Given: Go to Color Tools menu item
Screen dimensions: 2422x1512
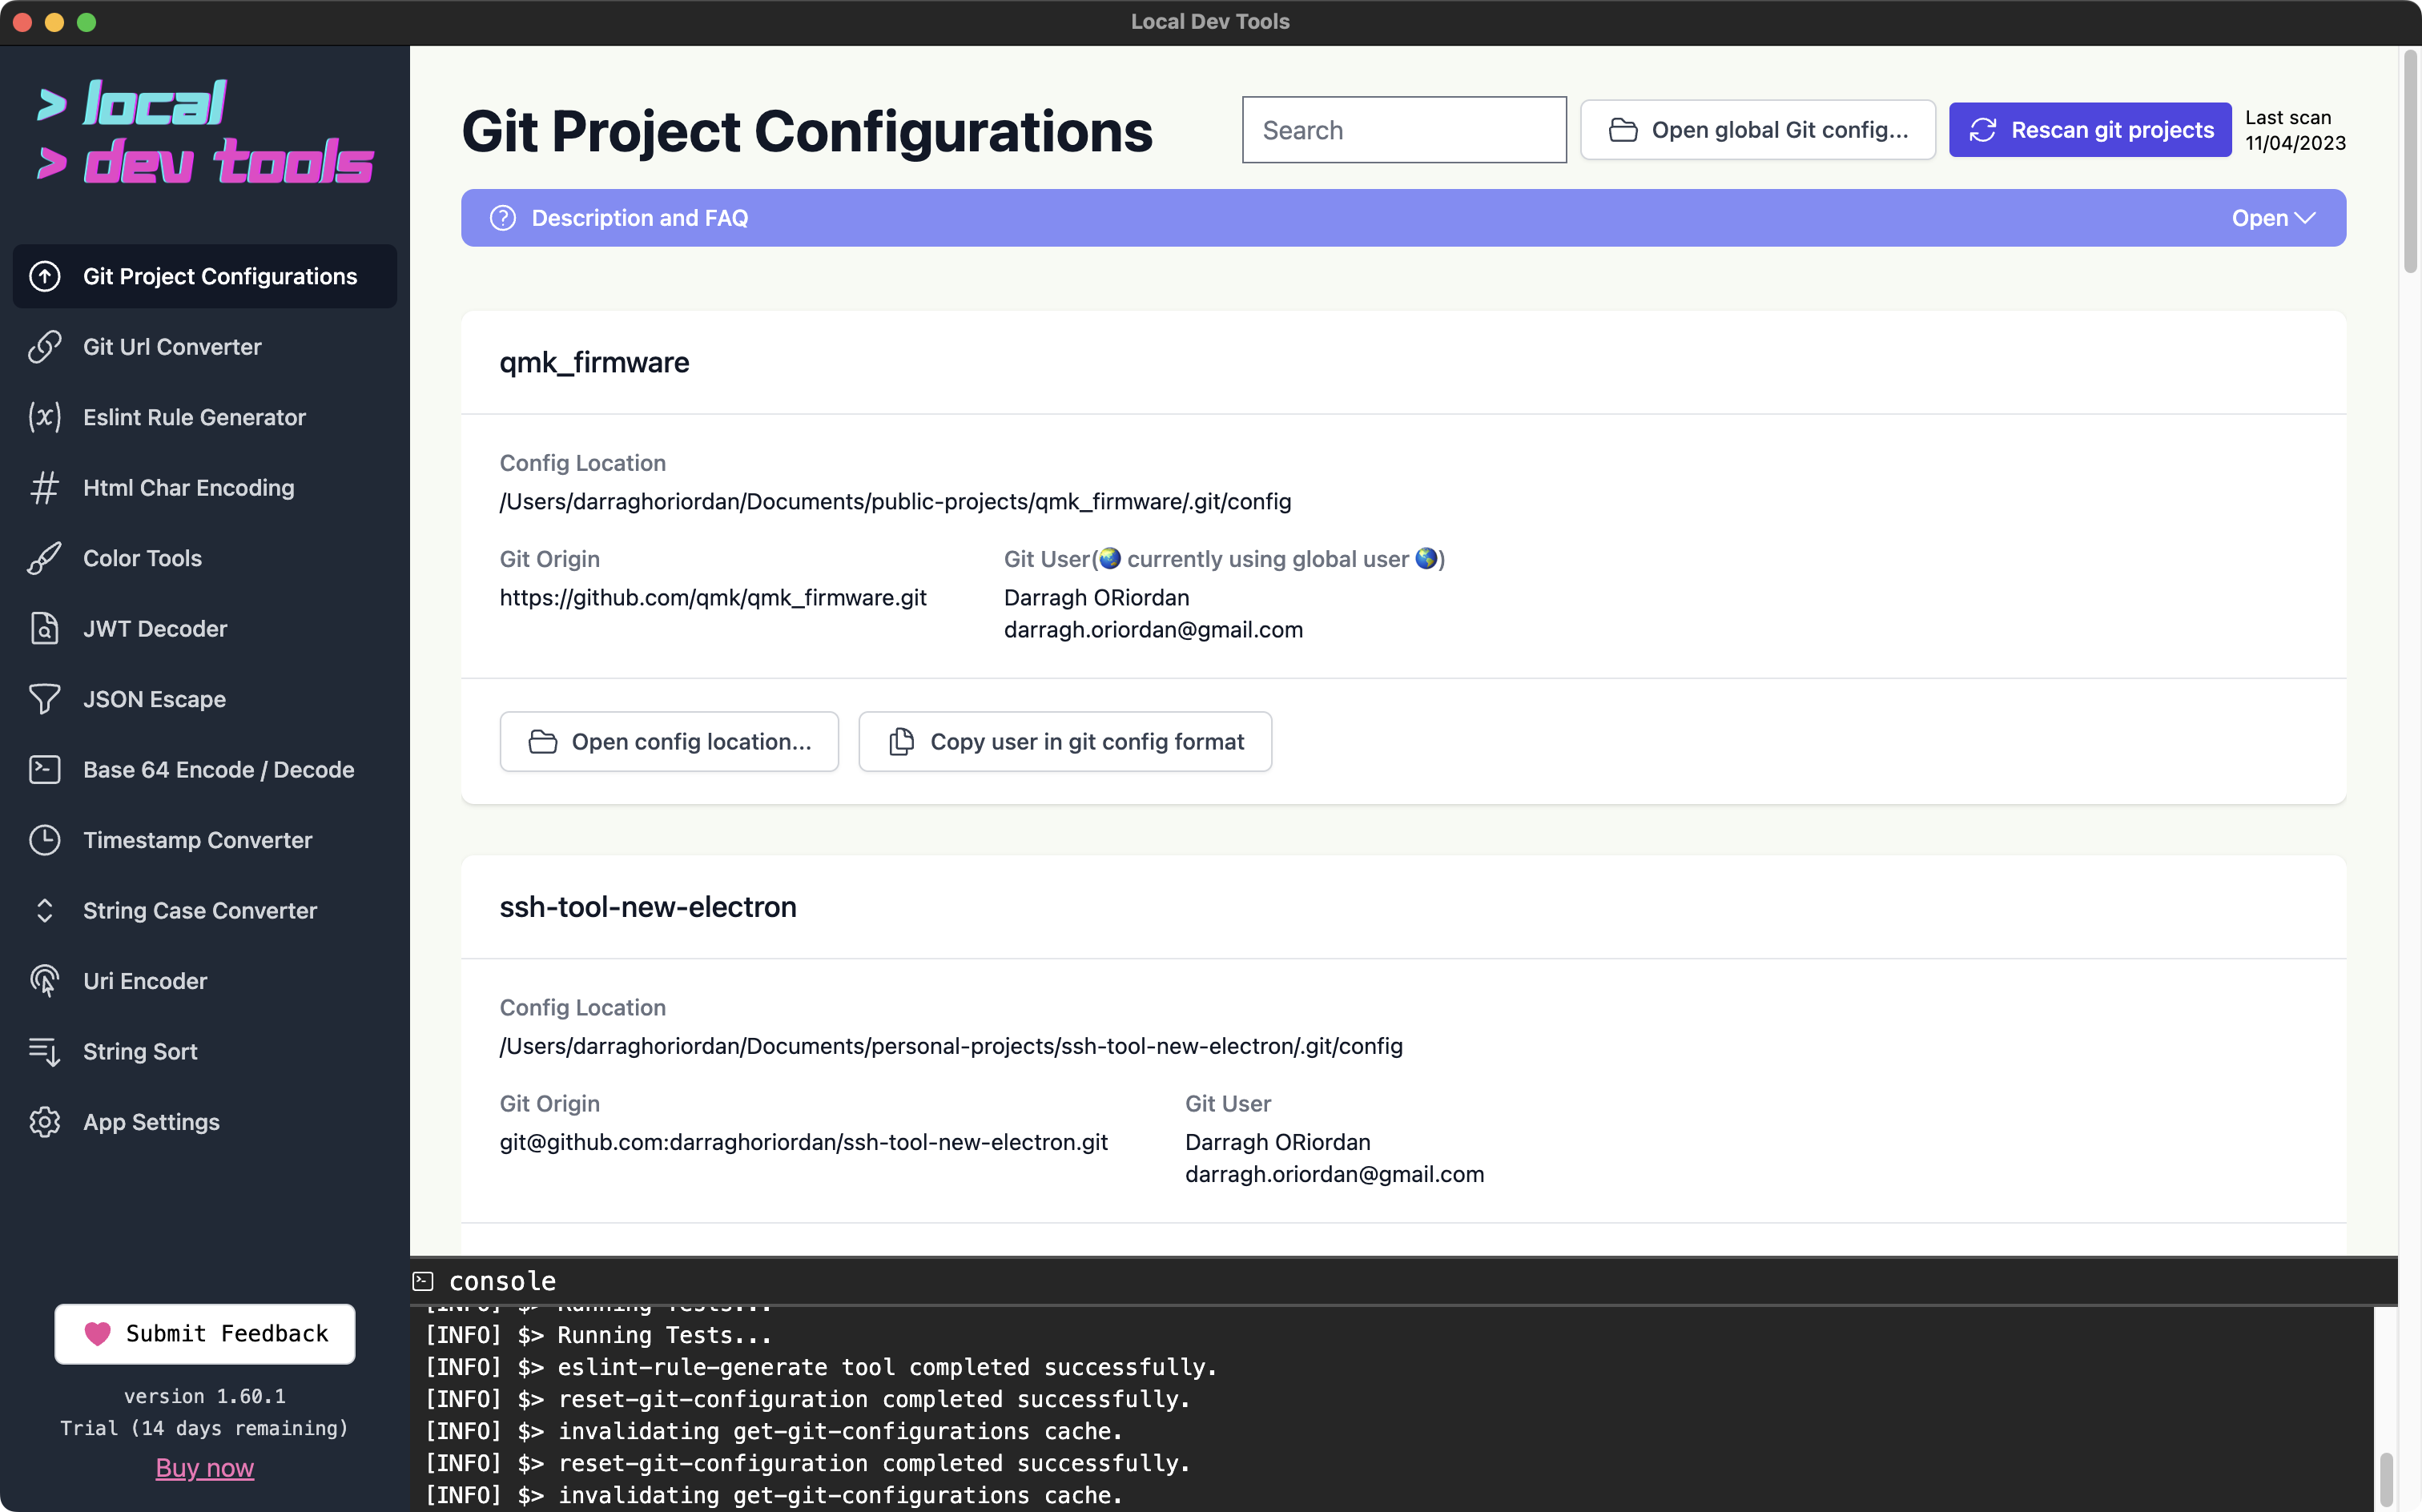Looking at the screenshot, I should 205,558.
